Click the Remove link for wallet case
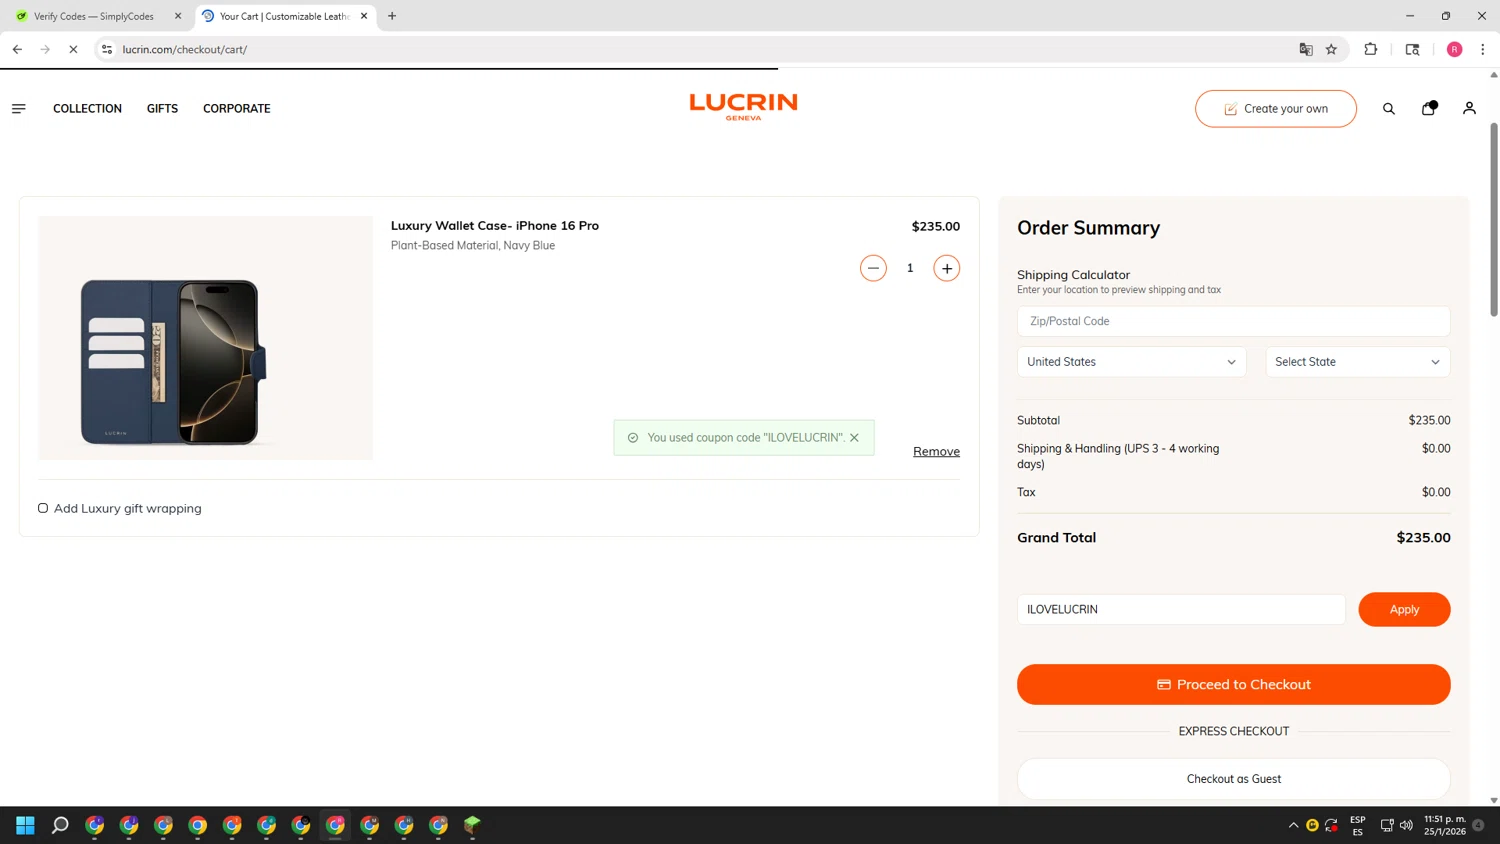The height and width of the screenshot is (844, 1500). click(936, 451)
